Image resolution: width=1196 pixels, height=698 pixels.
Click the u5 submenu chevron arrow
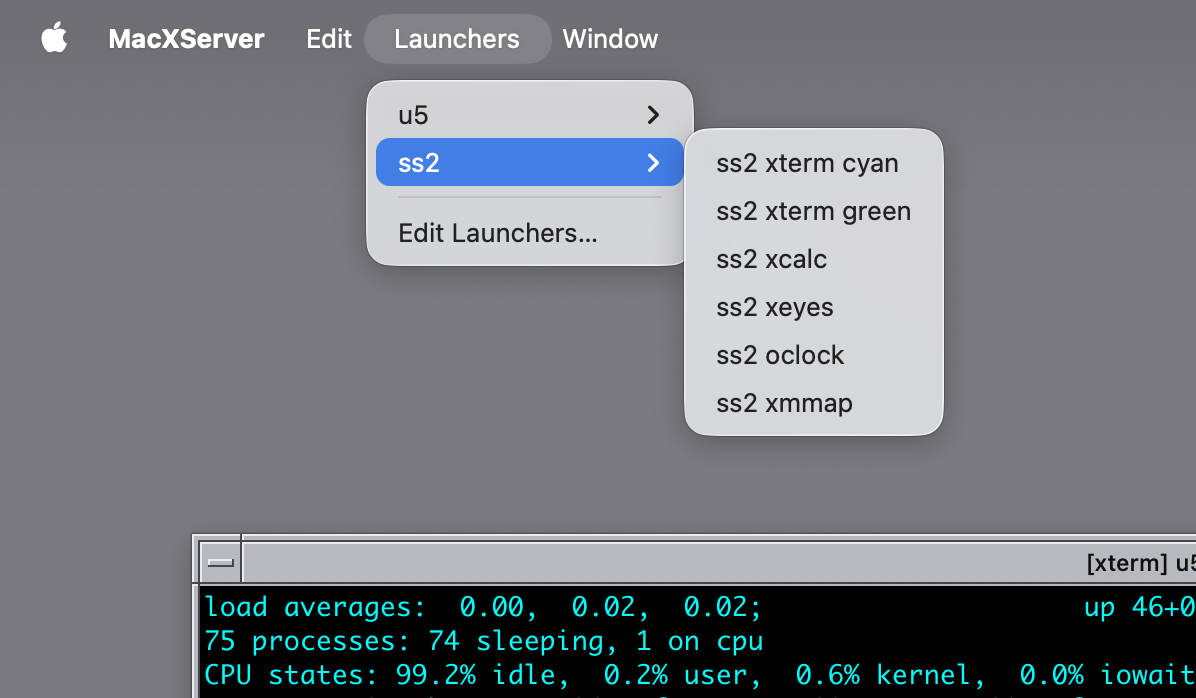click(x=653, y=114)
